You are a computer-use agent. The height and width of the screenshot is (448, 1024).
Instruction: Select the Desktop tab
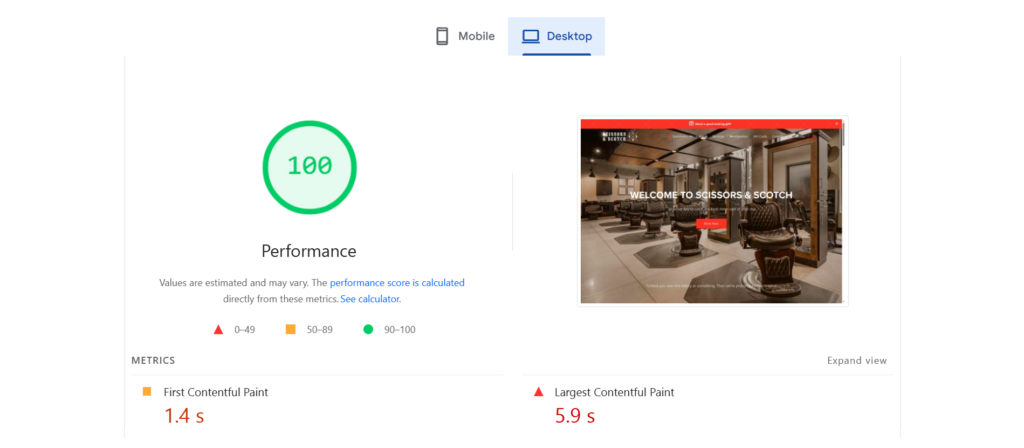pos(557,36)
